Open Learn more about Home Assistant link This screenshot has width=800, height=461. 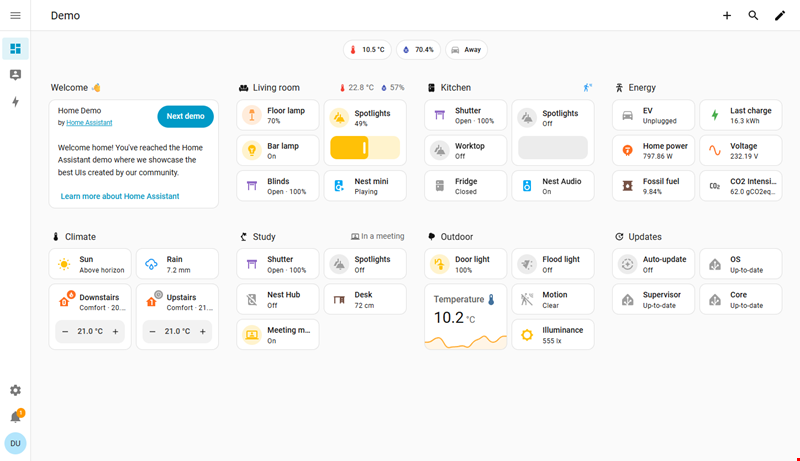click(x=120, y=196)
